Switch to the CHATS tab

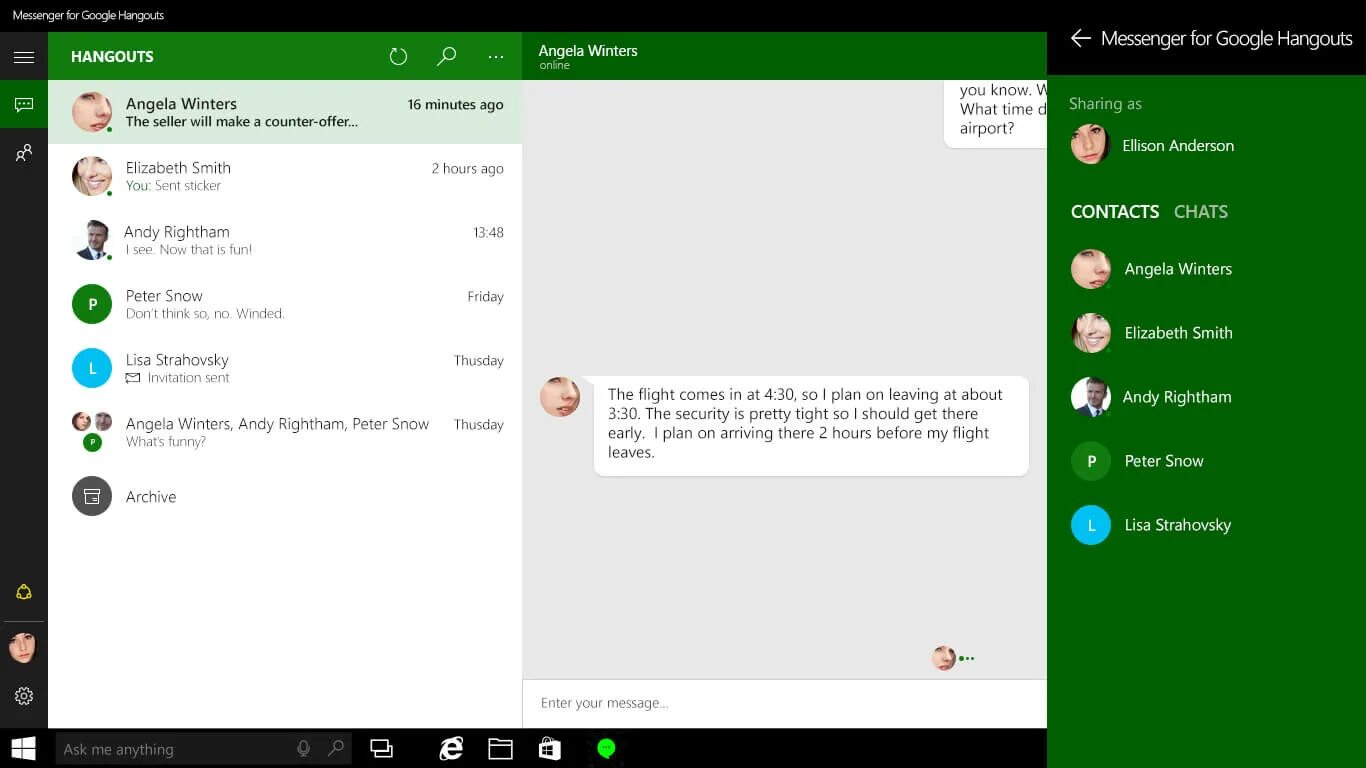[1201, 212]
